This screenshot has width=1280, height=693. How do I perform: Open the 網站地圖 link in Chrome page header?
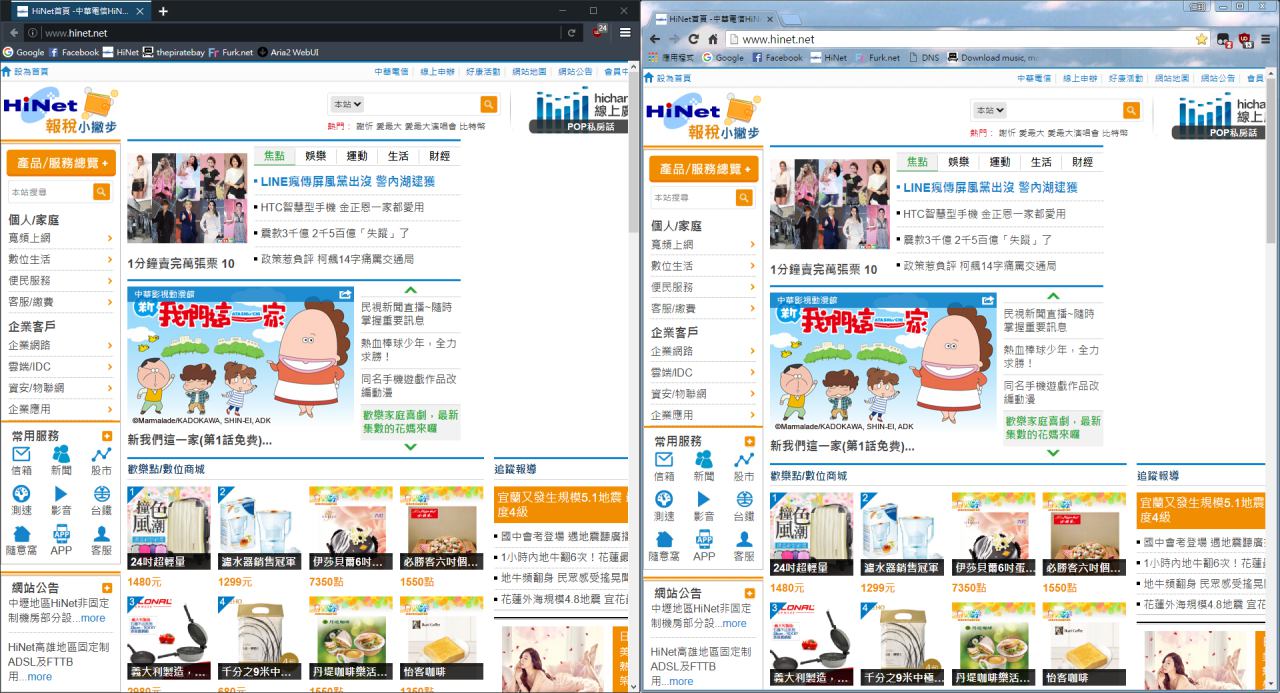point(1173,78)
